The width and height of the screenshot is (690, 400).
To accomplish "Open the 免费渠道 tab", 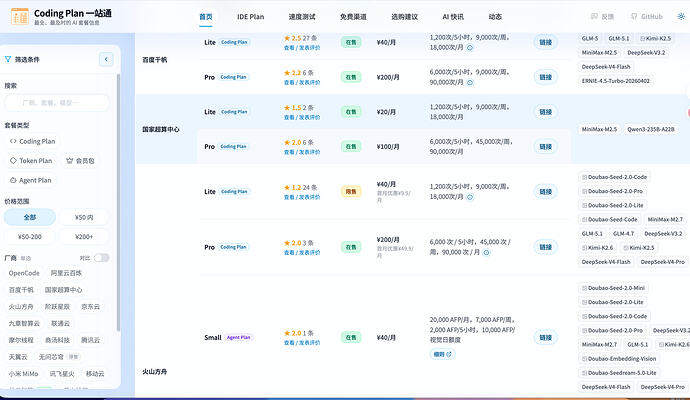I will click(353, 17).
